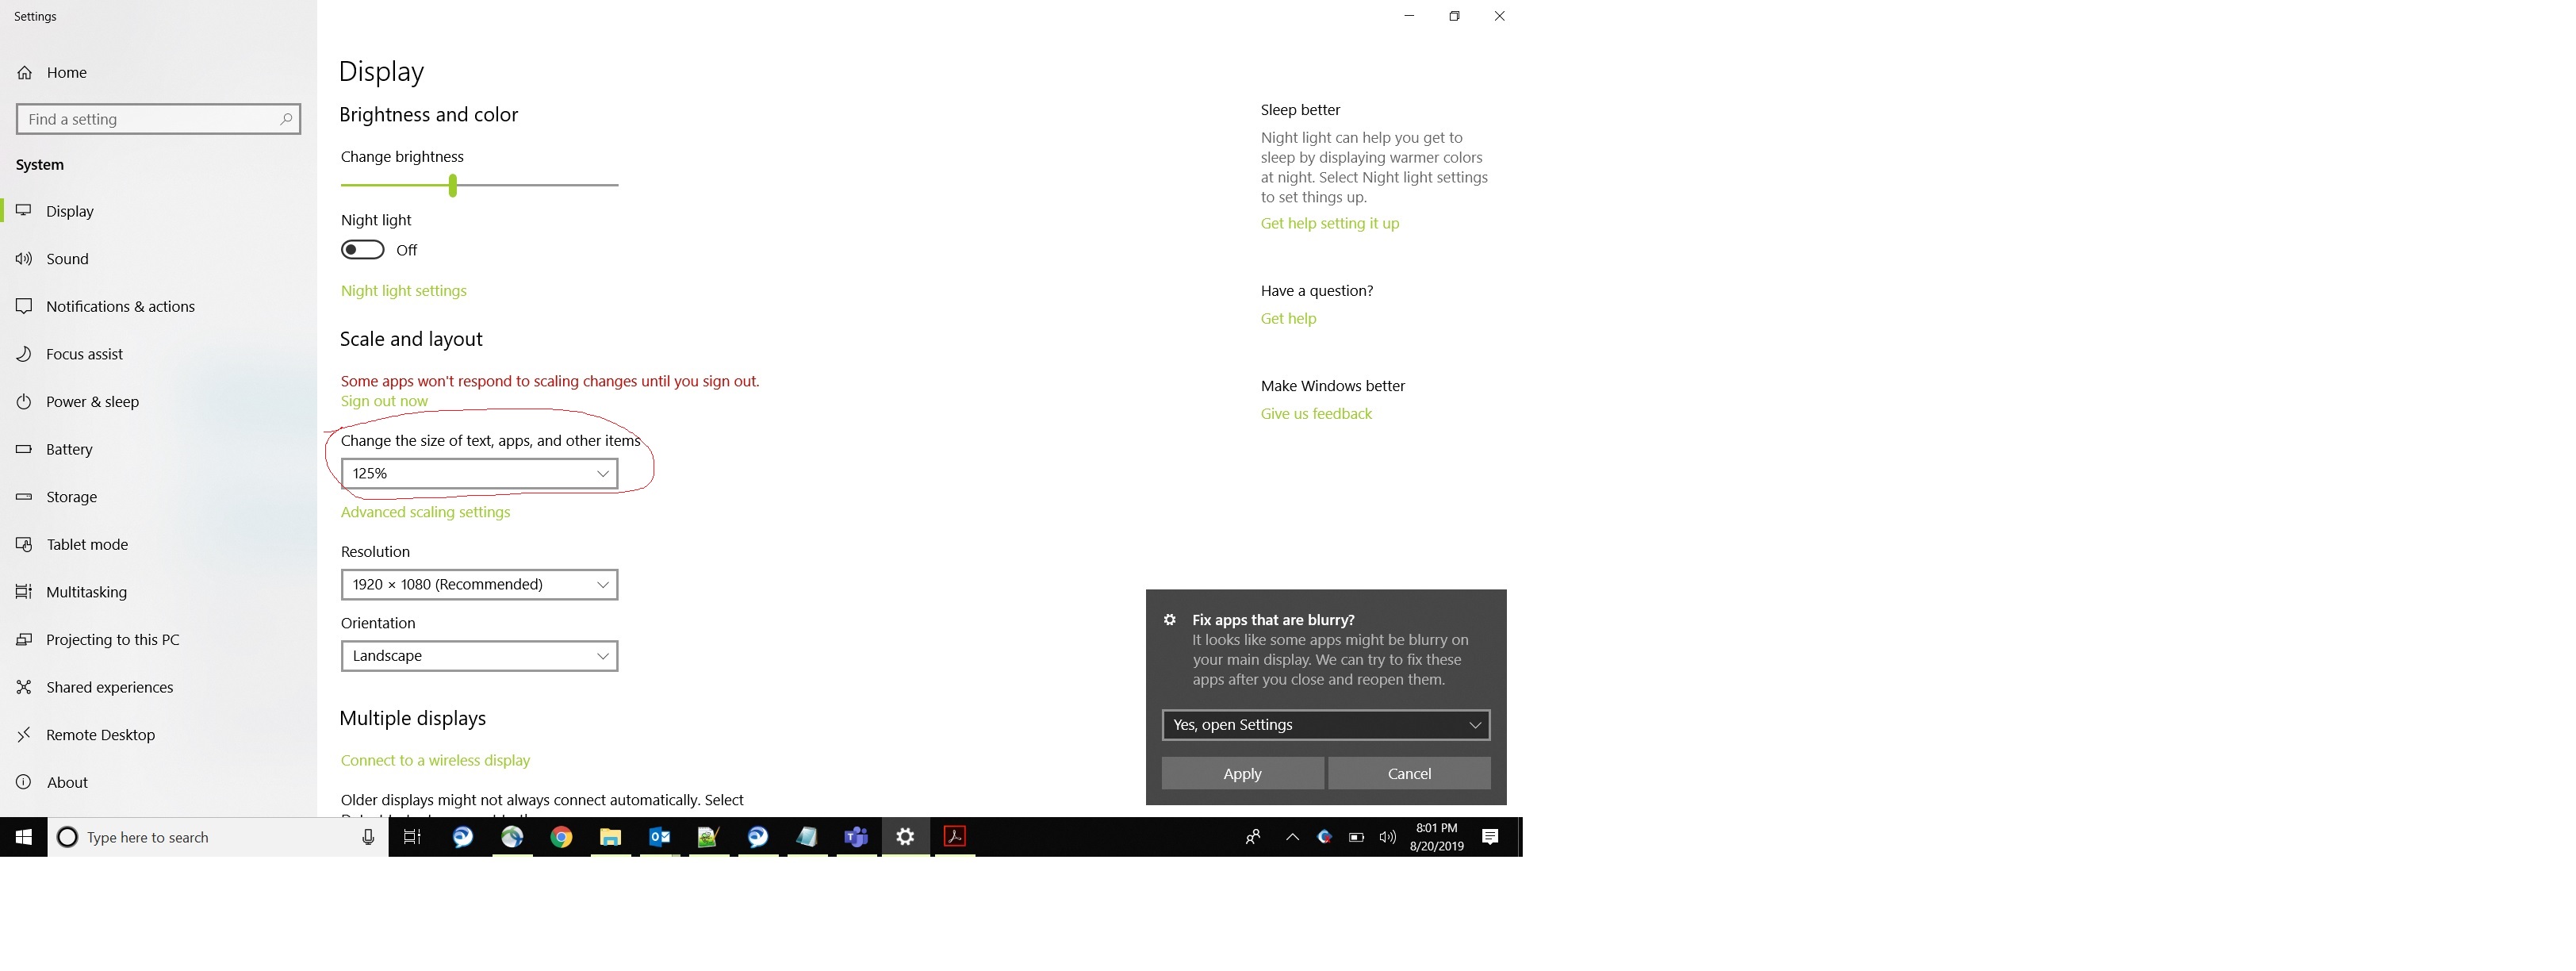Screen dimensions: 2576x971
Task: Click into Find a setting field
Action: 158,119
